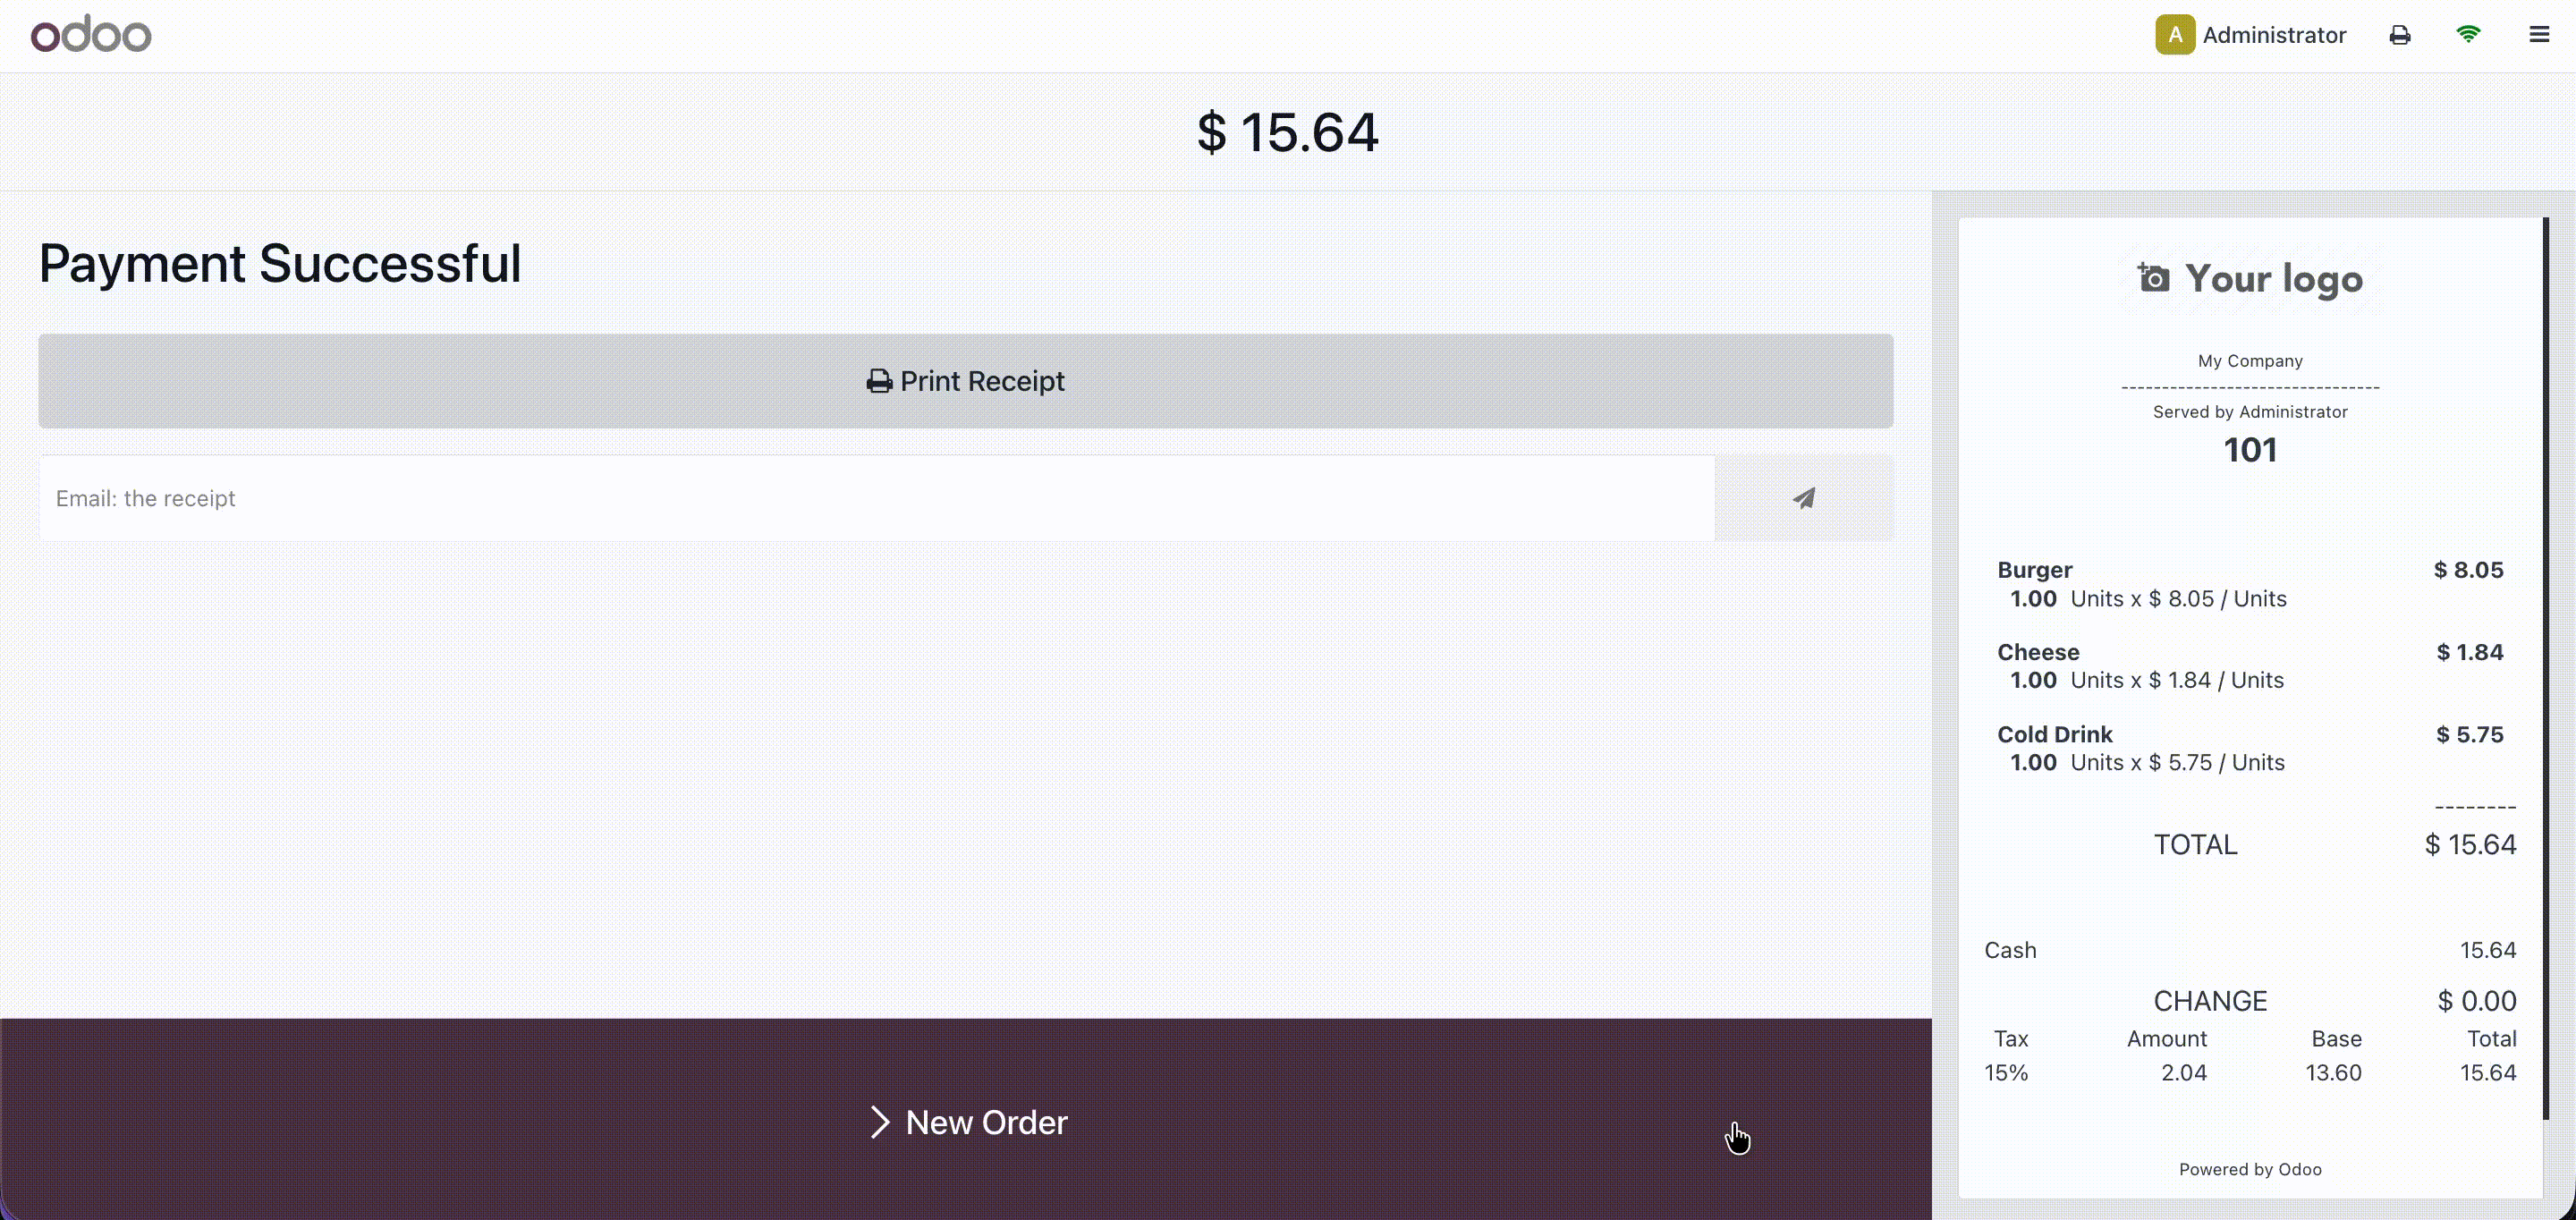
Task: Start a New Order
Action: [x=985, y=1122]
